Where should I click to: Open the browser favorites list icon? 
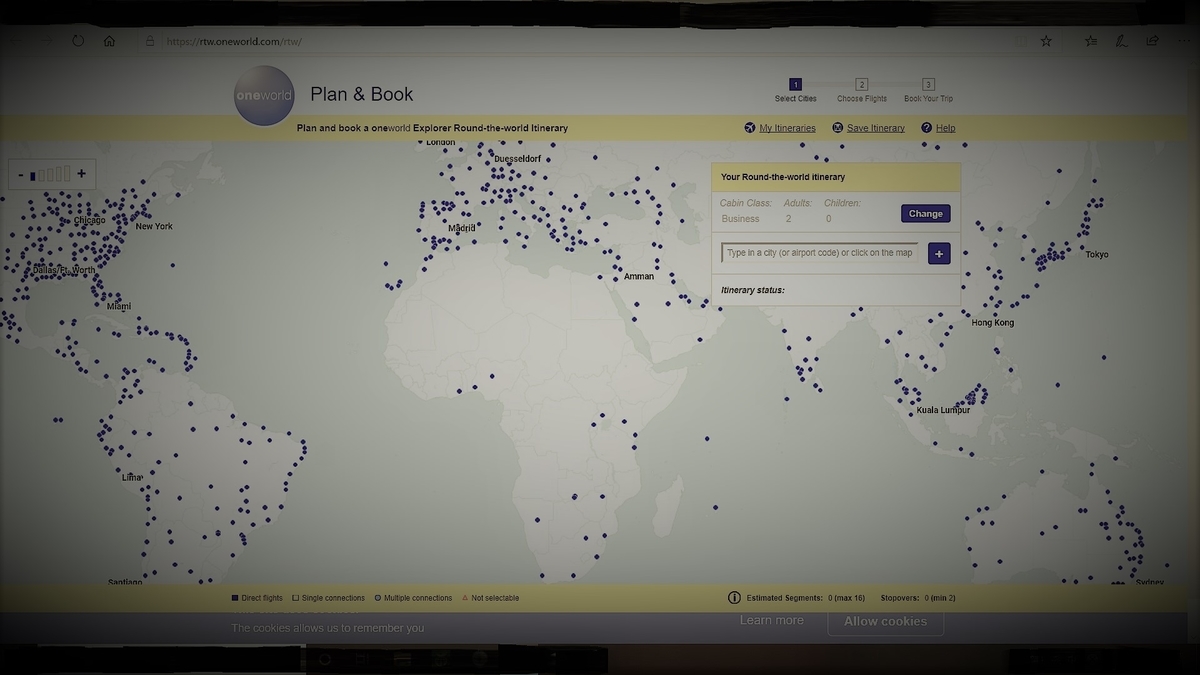pos(1091,41)
